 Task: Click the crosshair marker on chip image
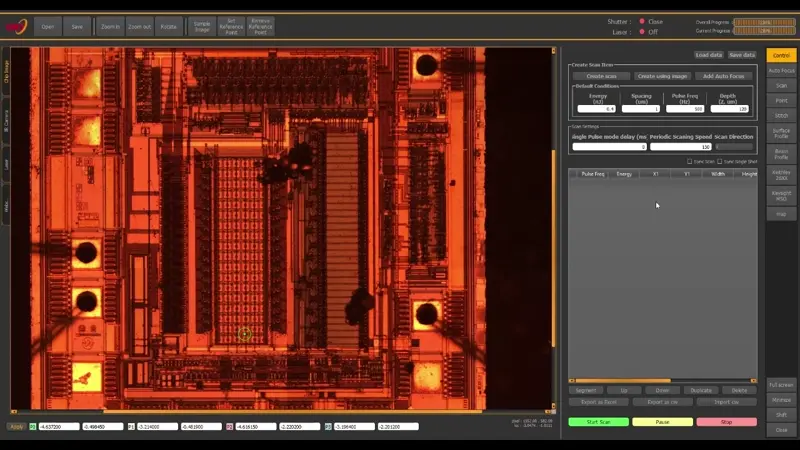click(x=245, y=334)
